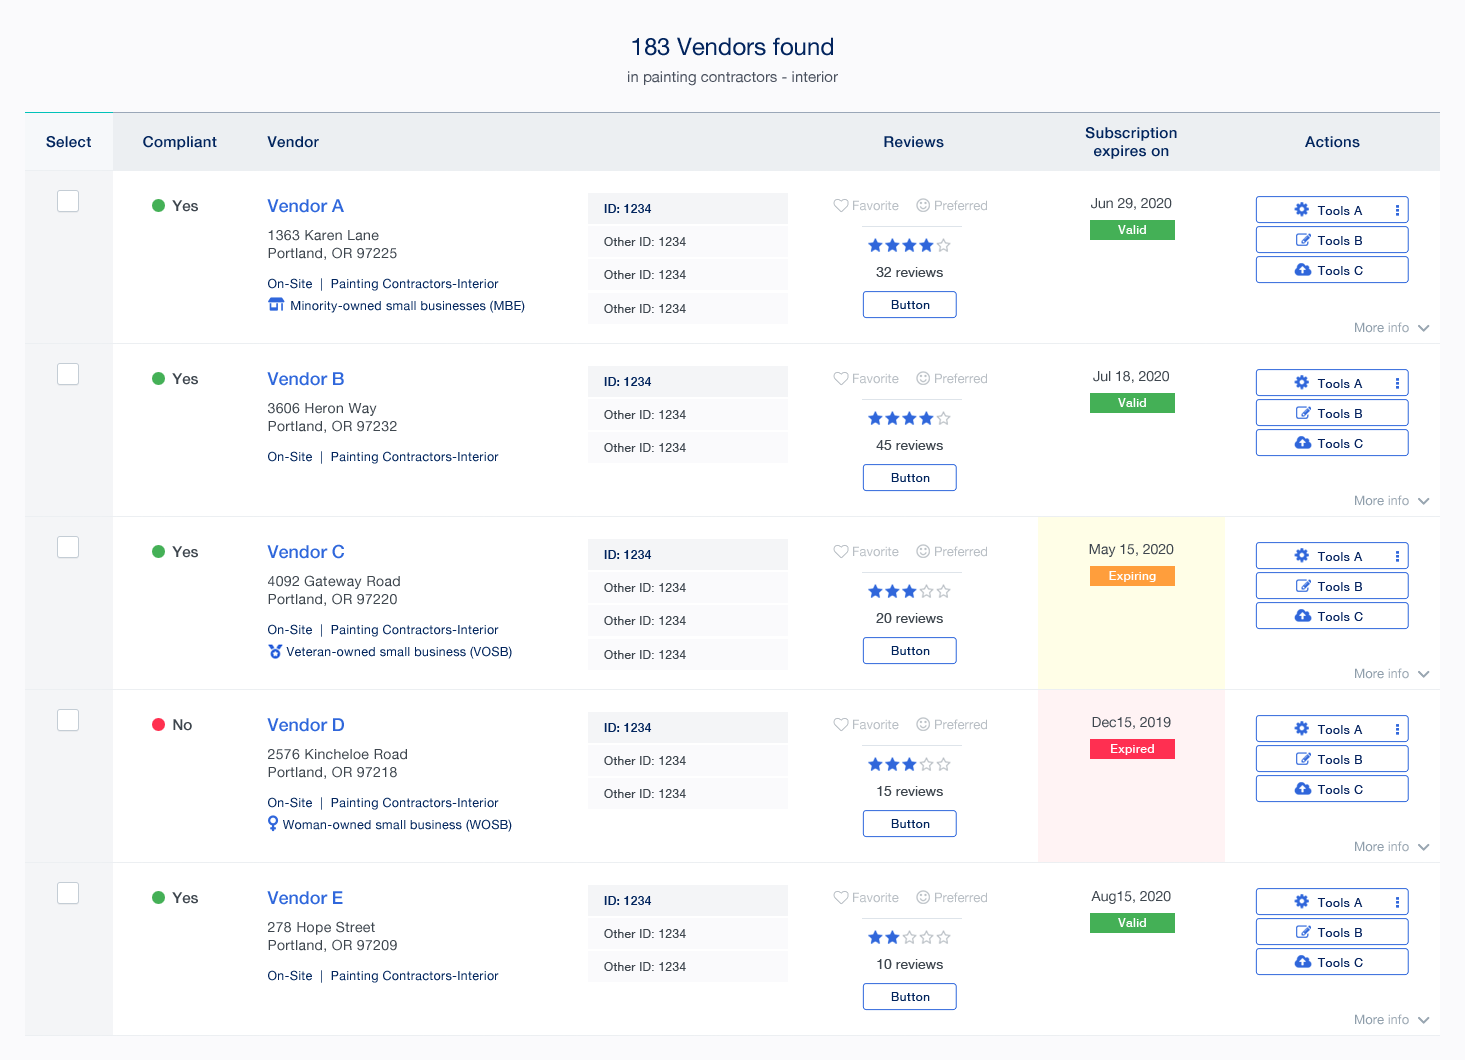Select the checkbox for Vendor A
The image size is (1465, 1060).
click(x=68, y=201)
